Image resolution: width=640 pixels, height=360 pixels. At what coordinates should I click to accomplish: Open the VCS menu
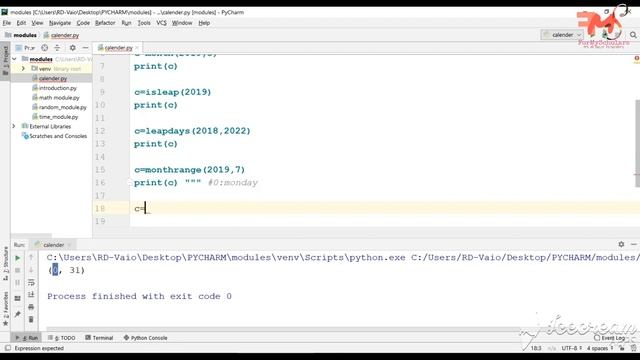(161, 23)
